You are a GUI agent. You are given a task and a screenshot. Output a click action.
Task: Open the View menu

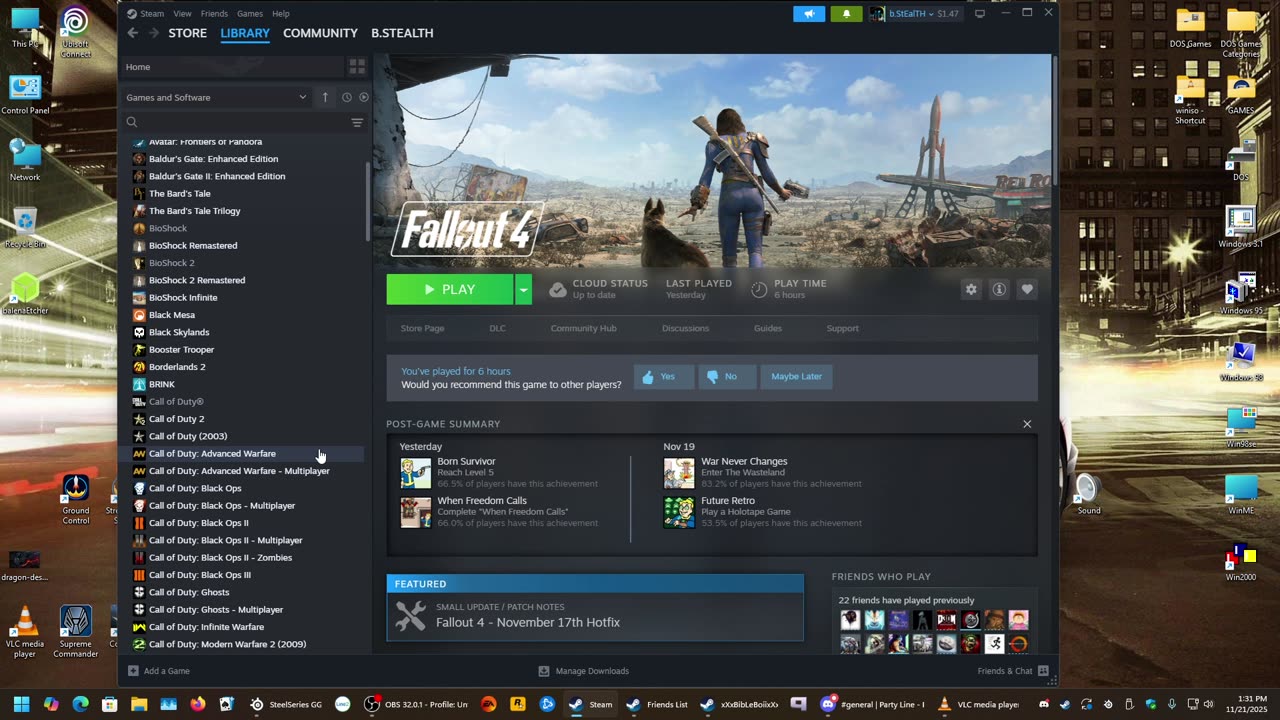pyautogui.click(x=182, y=14)
